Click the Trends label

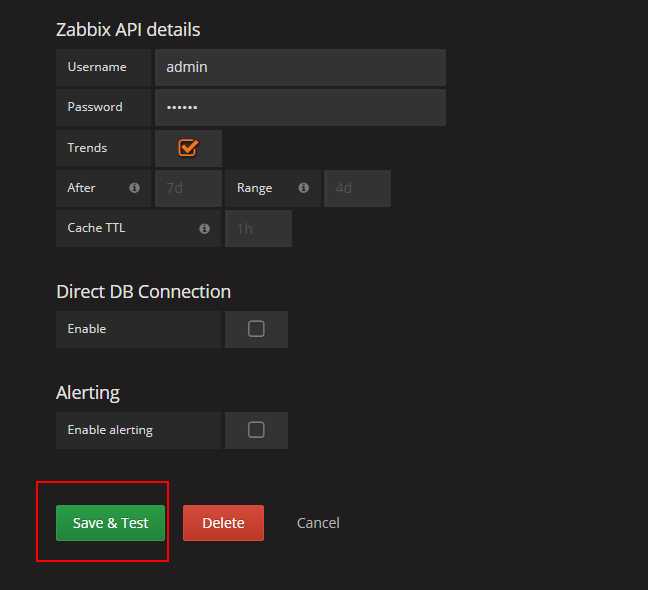(x=87, y=148)
